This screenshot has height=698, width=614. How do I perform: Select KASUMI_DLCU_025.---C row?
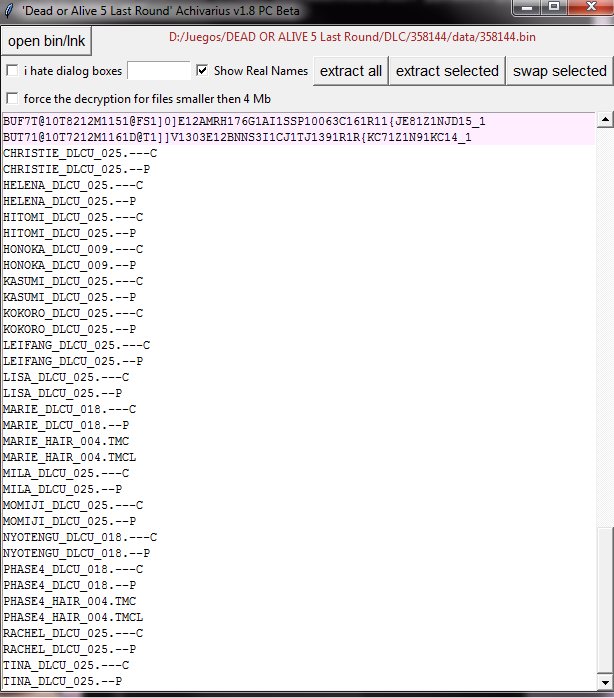click(x=298, y=281)
